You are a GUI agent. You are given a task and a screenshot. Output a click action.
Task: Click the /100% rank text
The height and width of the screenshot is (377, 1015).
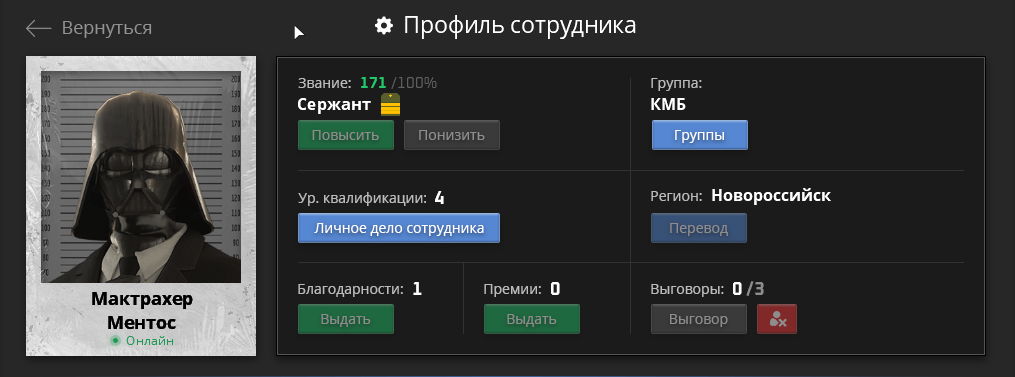click(x=414, y=83)
